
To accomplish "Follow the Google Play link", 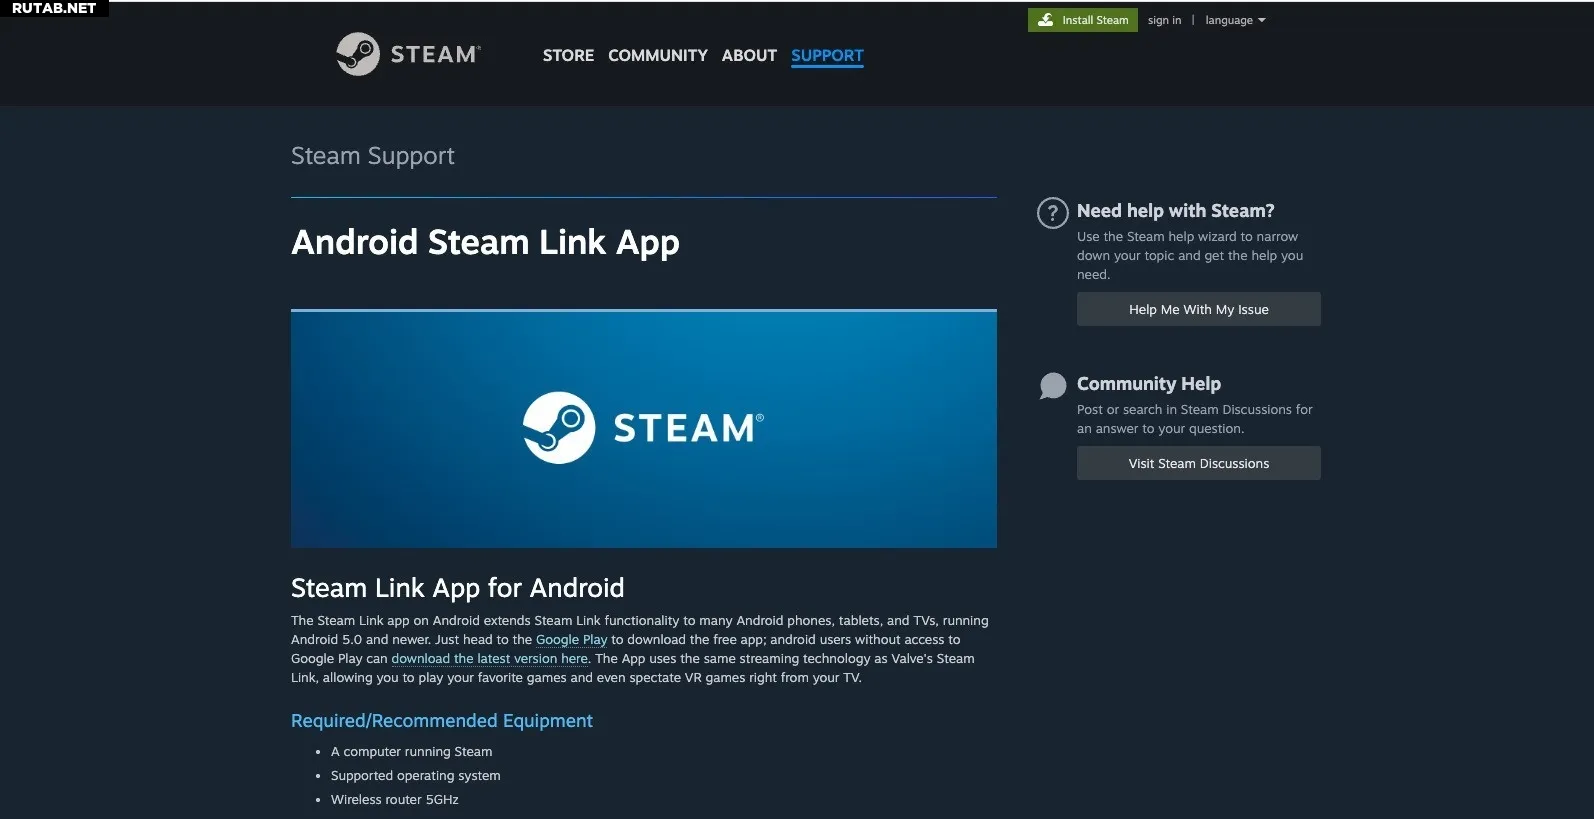I will (571, 640).
